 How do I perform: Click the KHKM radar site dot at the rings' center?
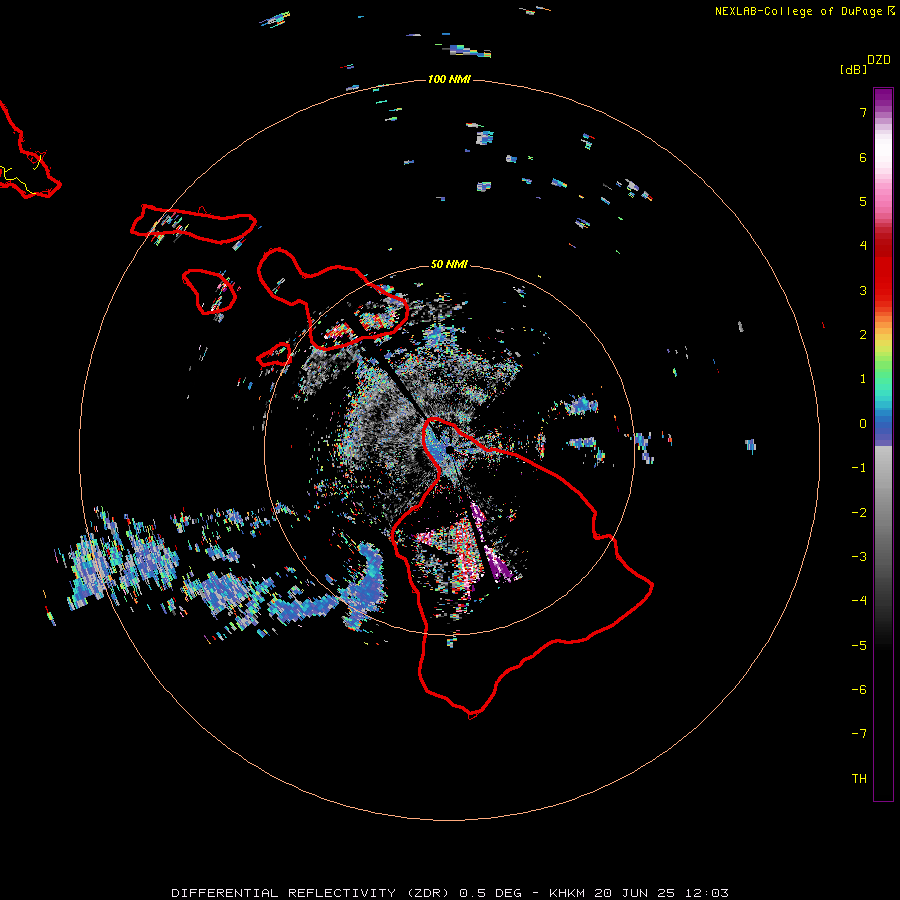449,449
